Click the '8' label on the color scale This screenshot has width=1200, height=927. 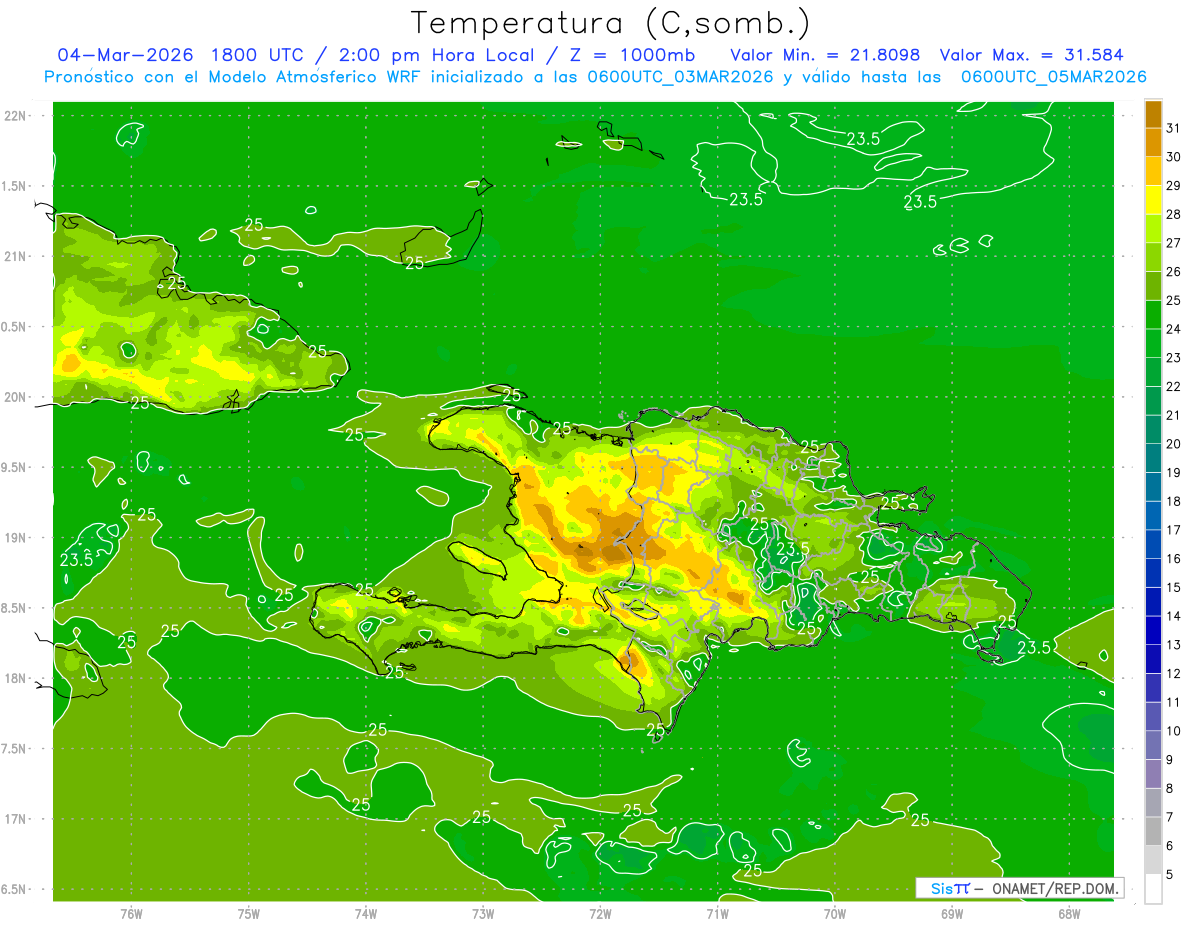[x=1171, y=788]
